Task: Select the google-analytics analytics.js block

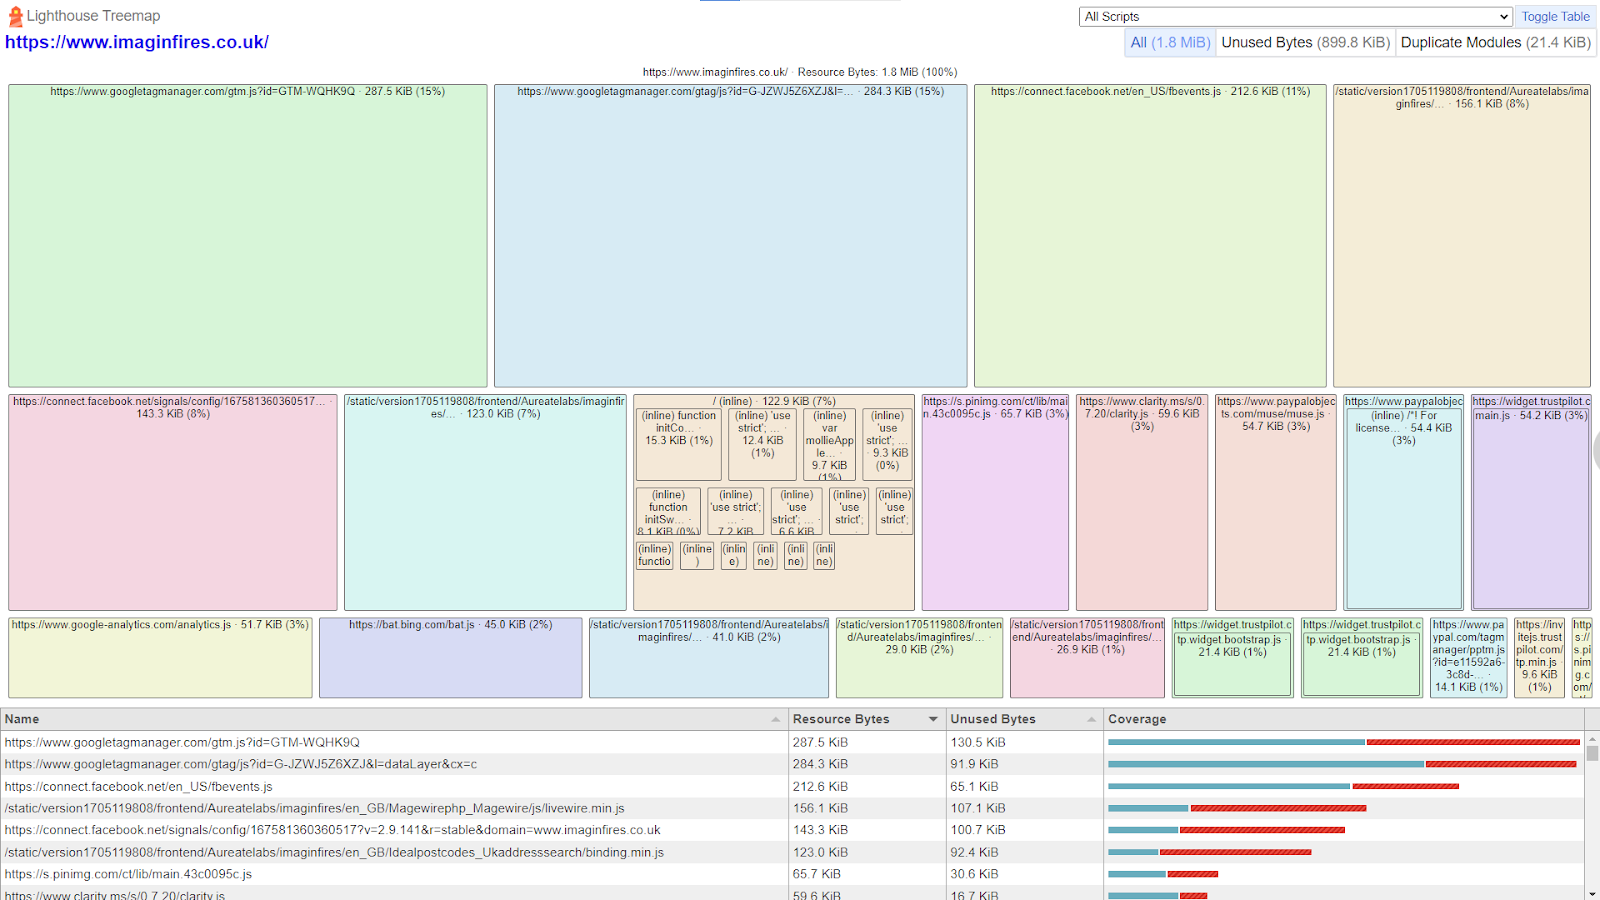Action: pyautogui.click(x=160, y=658)
